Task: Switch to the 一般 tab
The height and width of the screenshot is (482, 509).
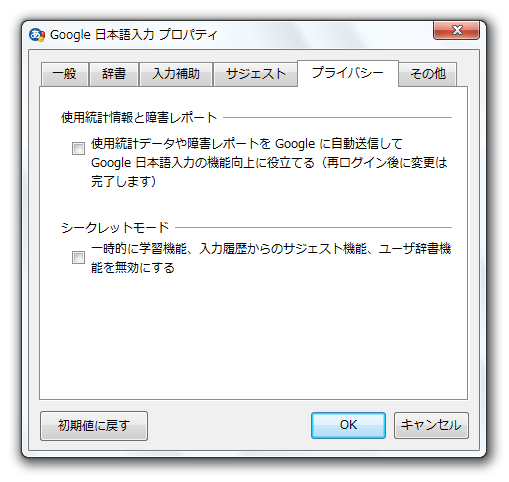Action: [64, 74]
